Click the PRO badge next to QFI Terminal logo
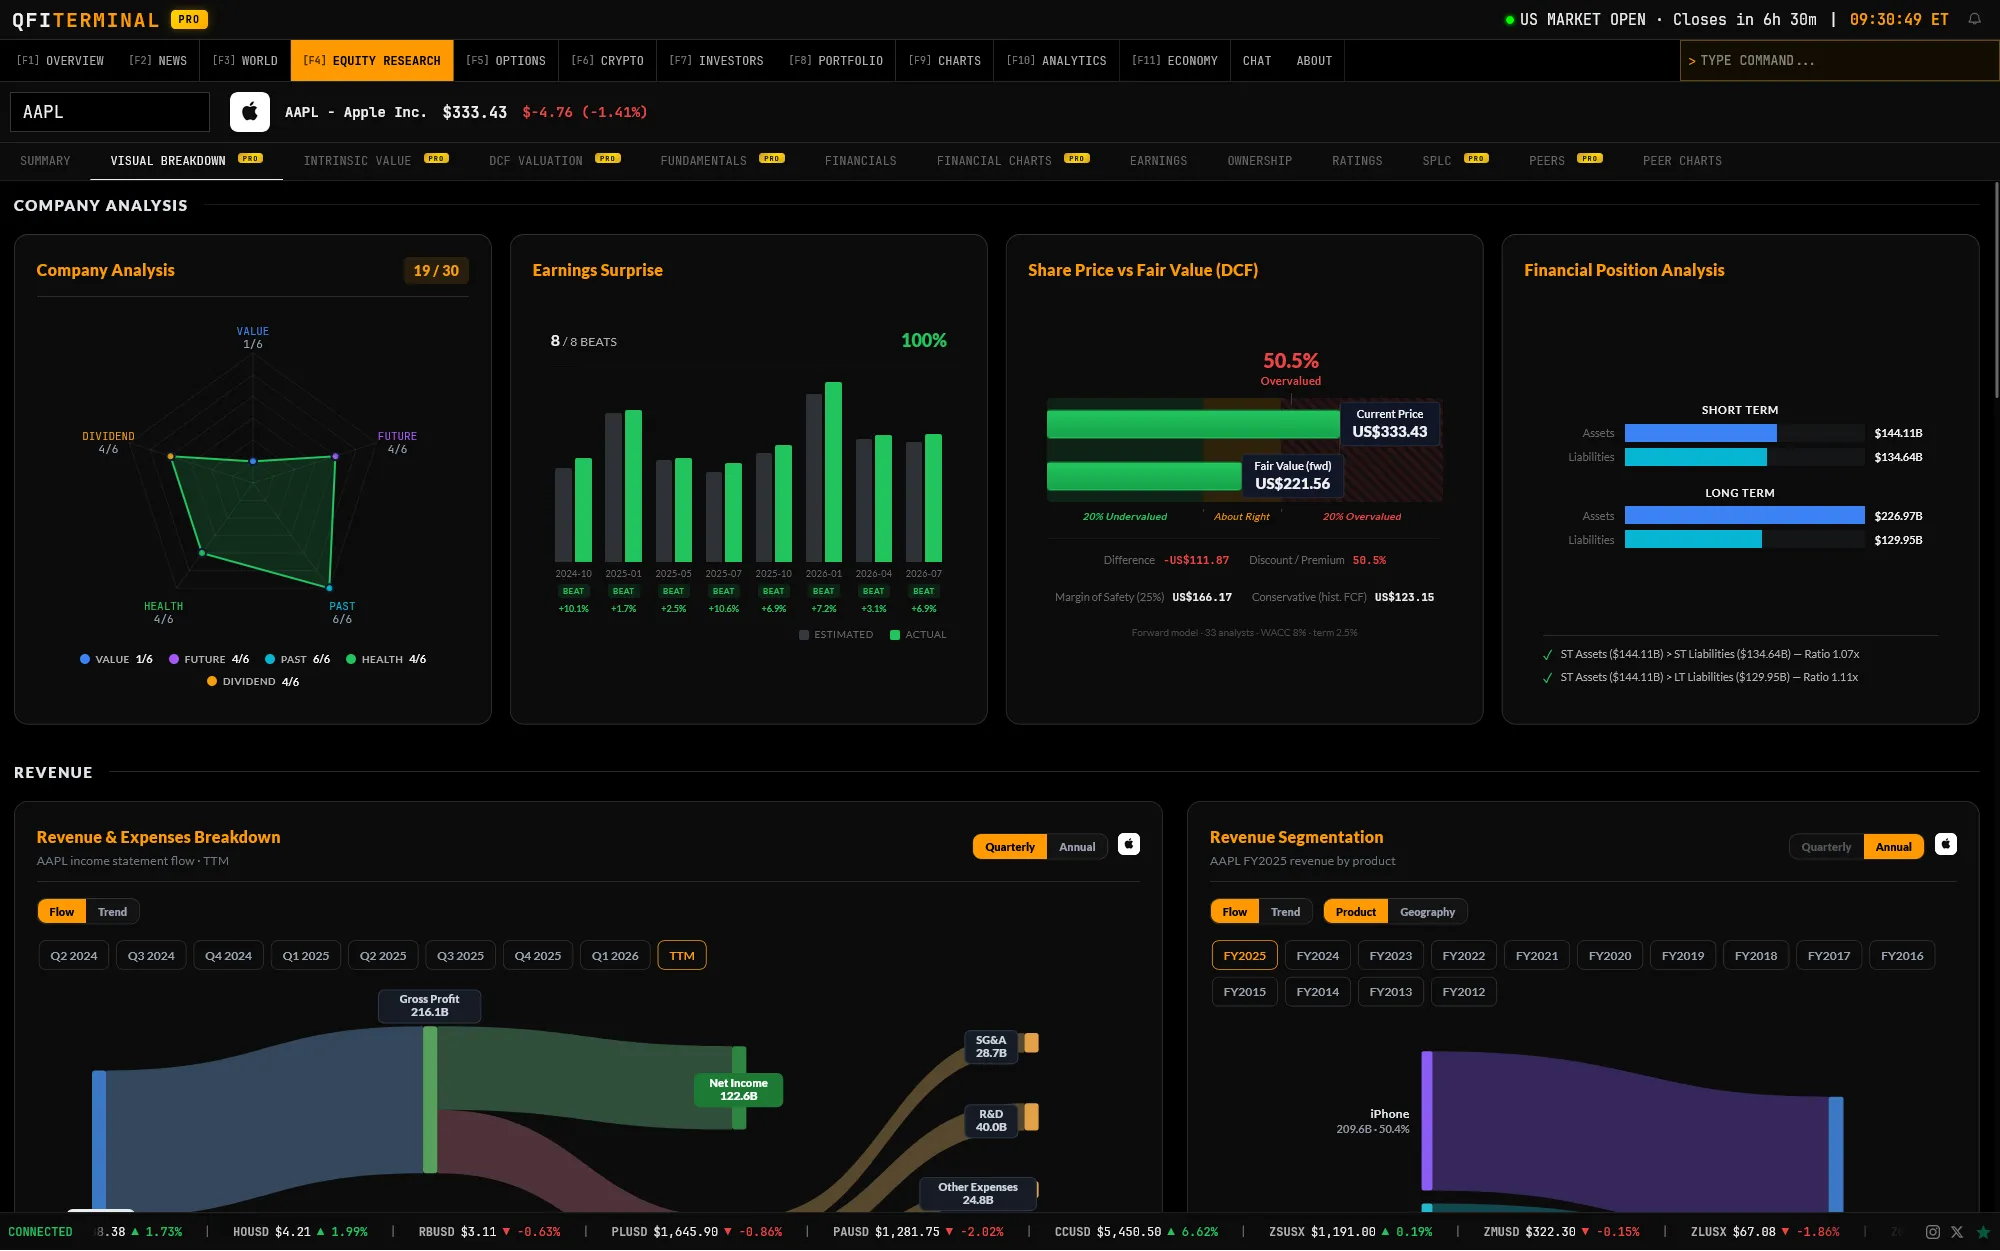 click(x=189, y=19)
